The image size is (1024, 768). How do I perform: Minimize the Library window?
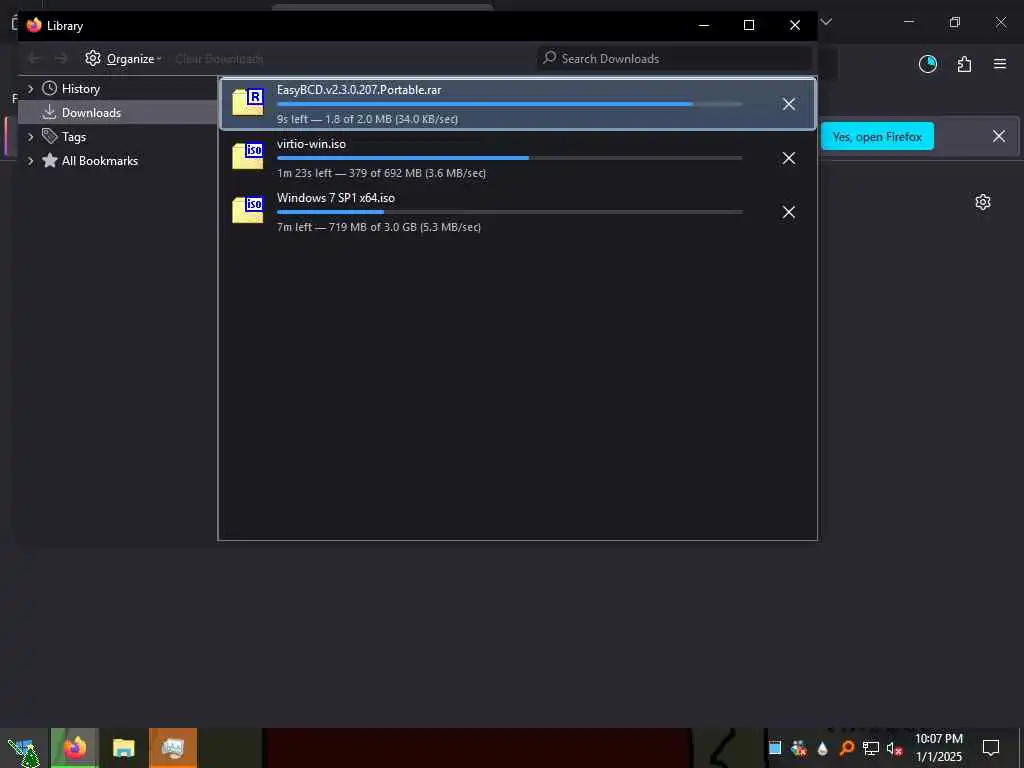[703, 25]
